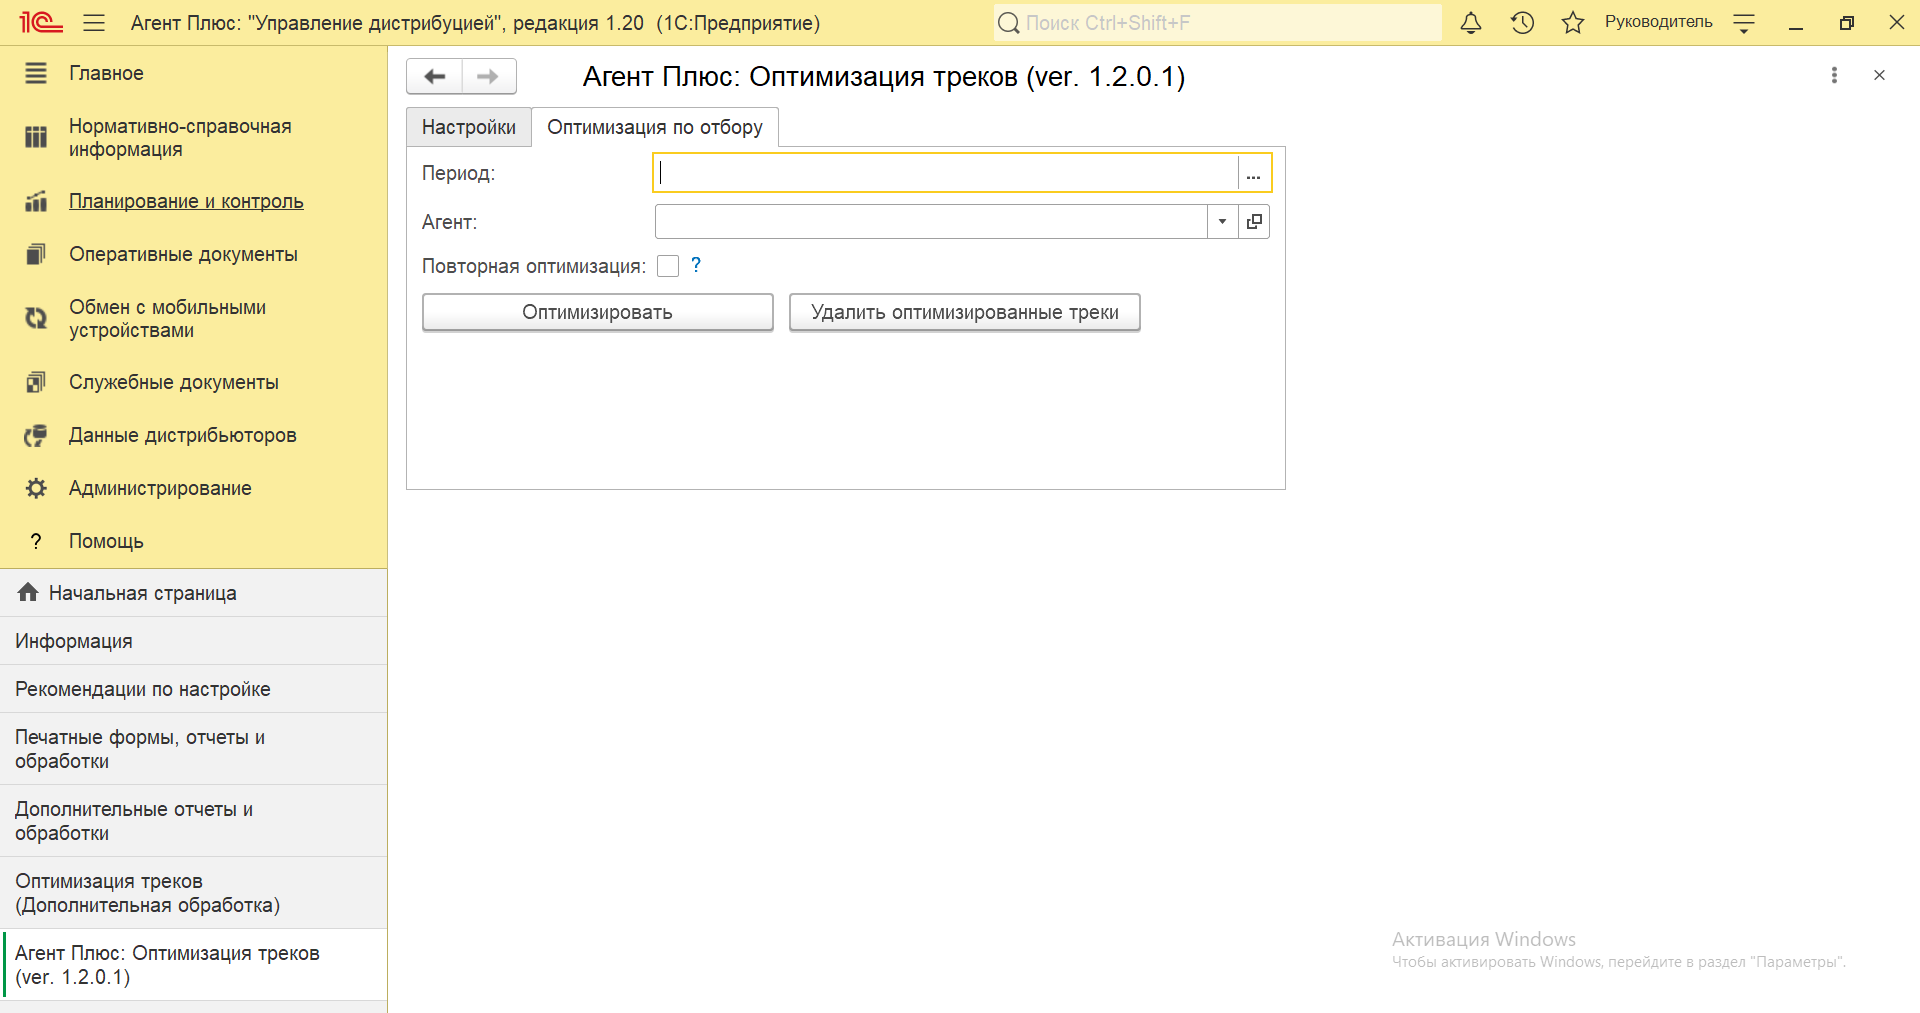Enable the Повторная оптимизация checkbox
Screen dimensions: 1920x1013
point(668,266)
